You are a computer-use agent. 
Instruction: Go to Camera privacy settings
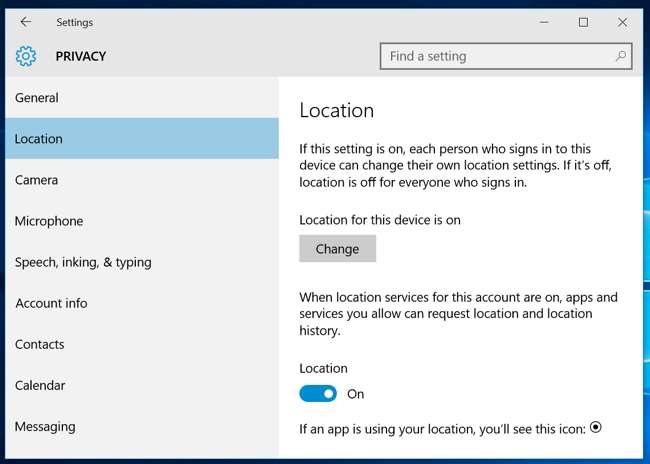pos(37,180)
